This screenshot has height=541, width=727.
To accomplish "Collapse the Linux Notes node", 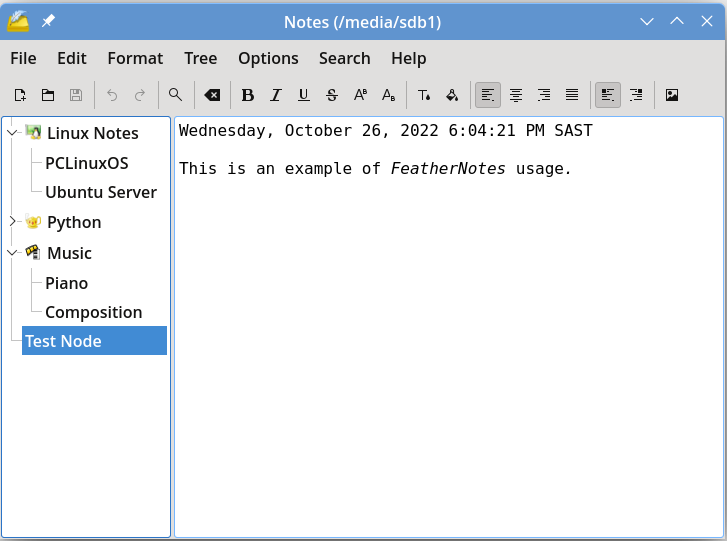I will [13, 133].
